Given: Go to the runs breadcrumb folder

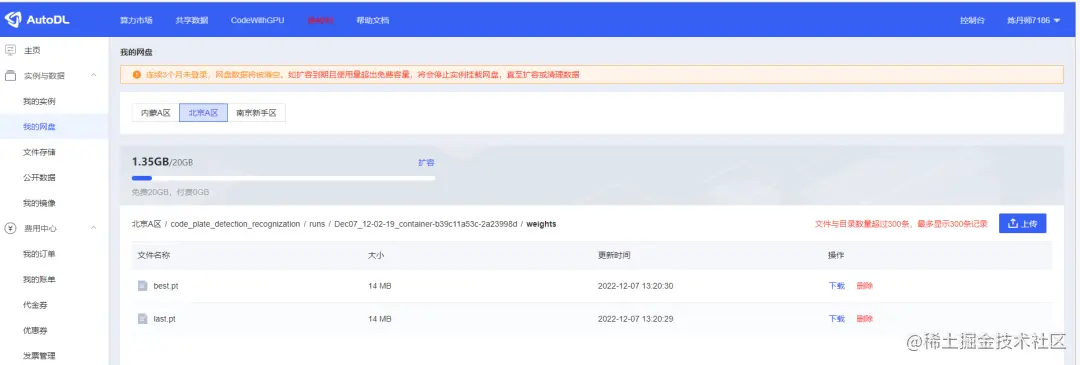Looking at the screenshot, I should click(317, 224).
